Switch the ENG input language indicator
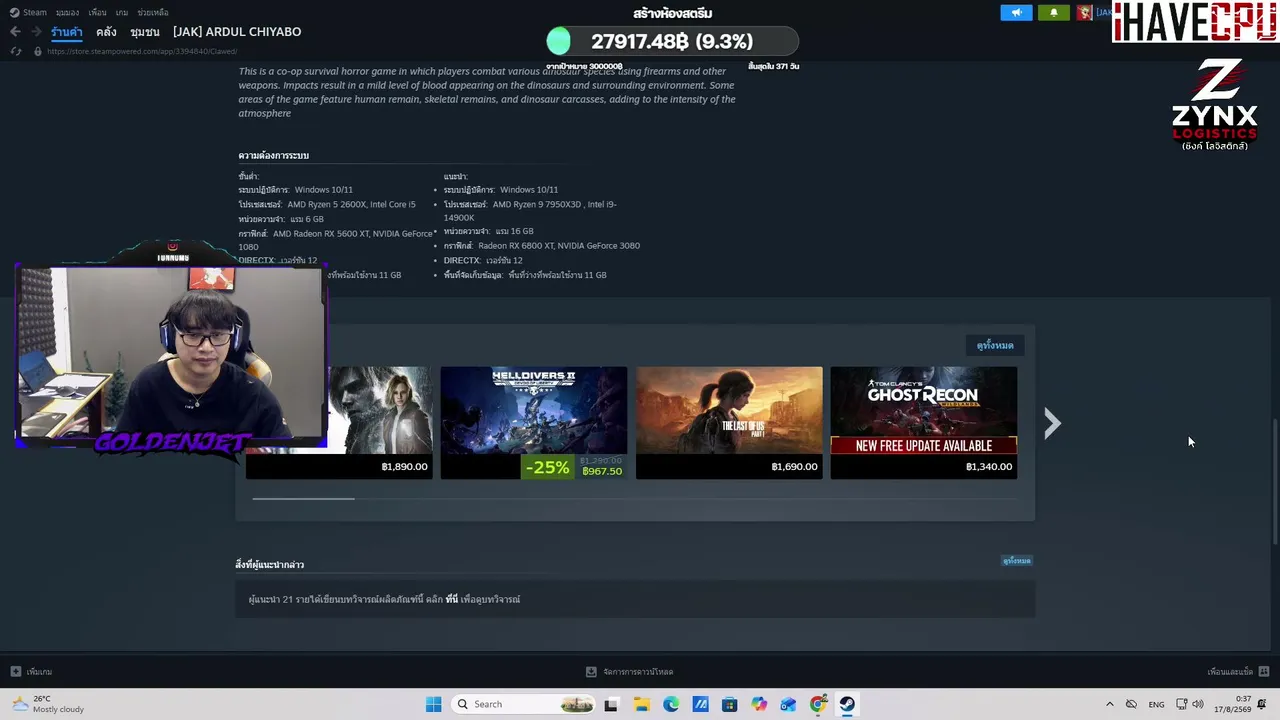Image resolution: width=1280 pixels, height=720 pixels. [1156, 704]
